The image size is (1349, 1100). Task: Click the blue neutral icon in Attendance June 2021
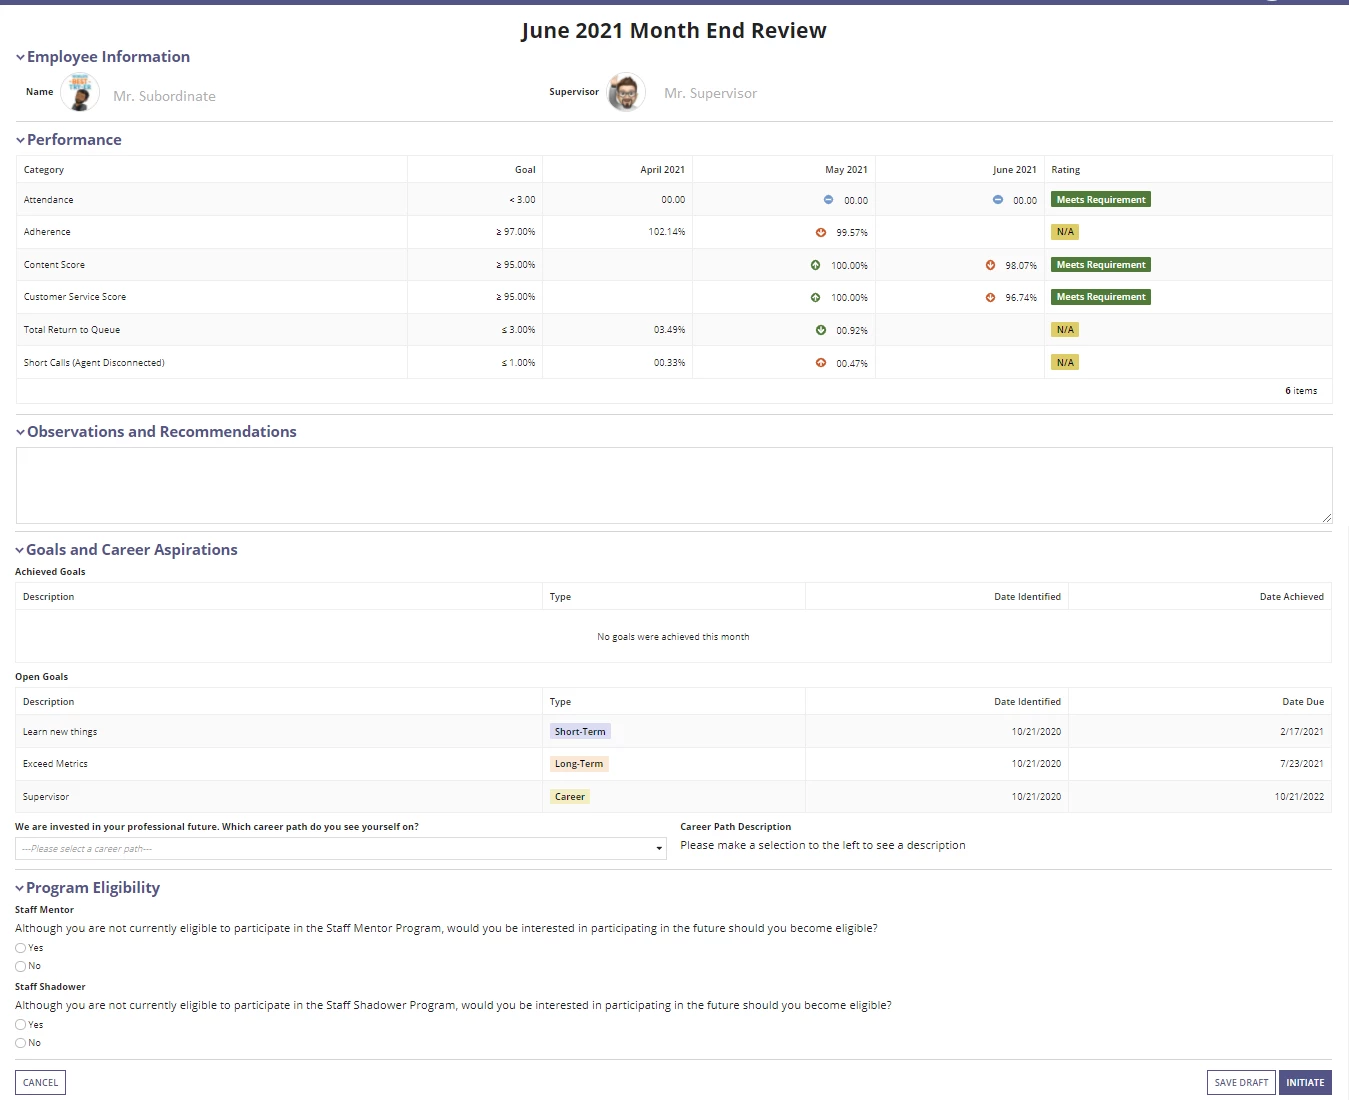click(997, 200)
